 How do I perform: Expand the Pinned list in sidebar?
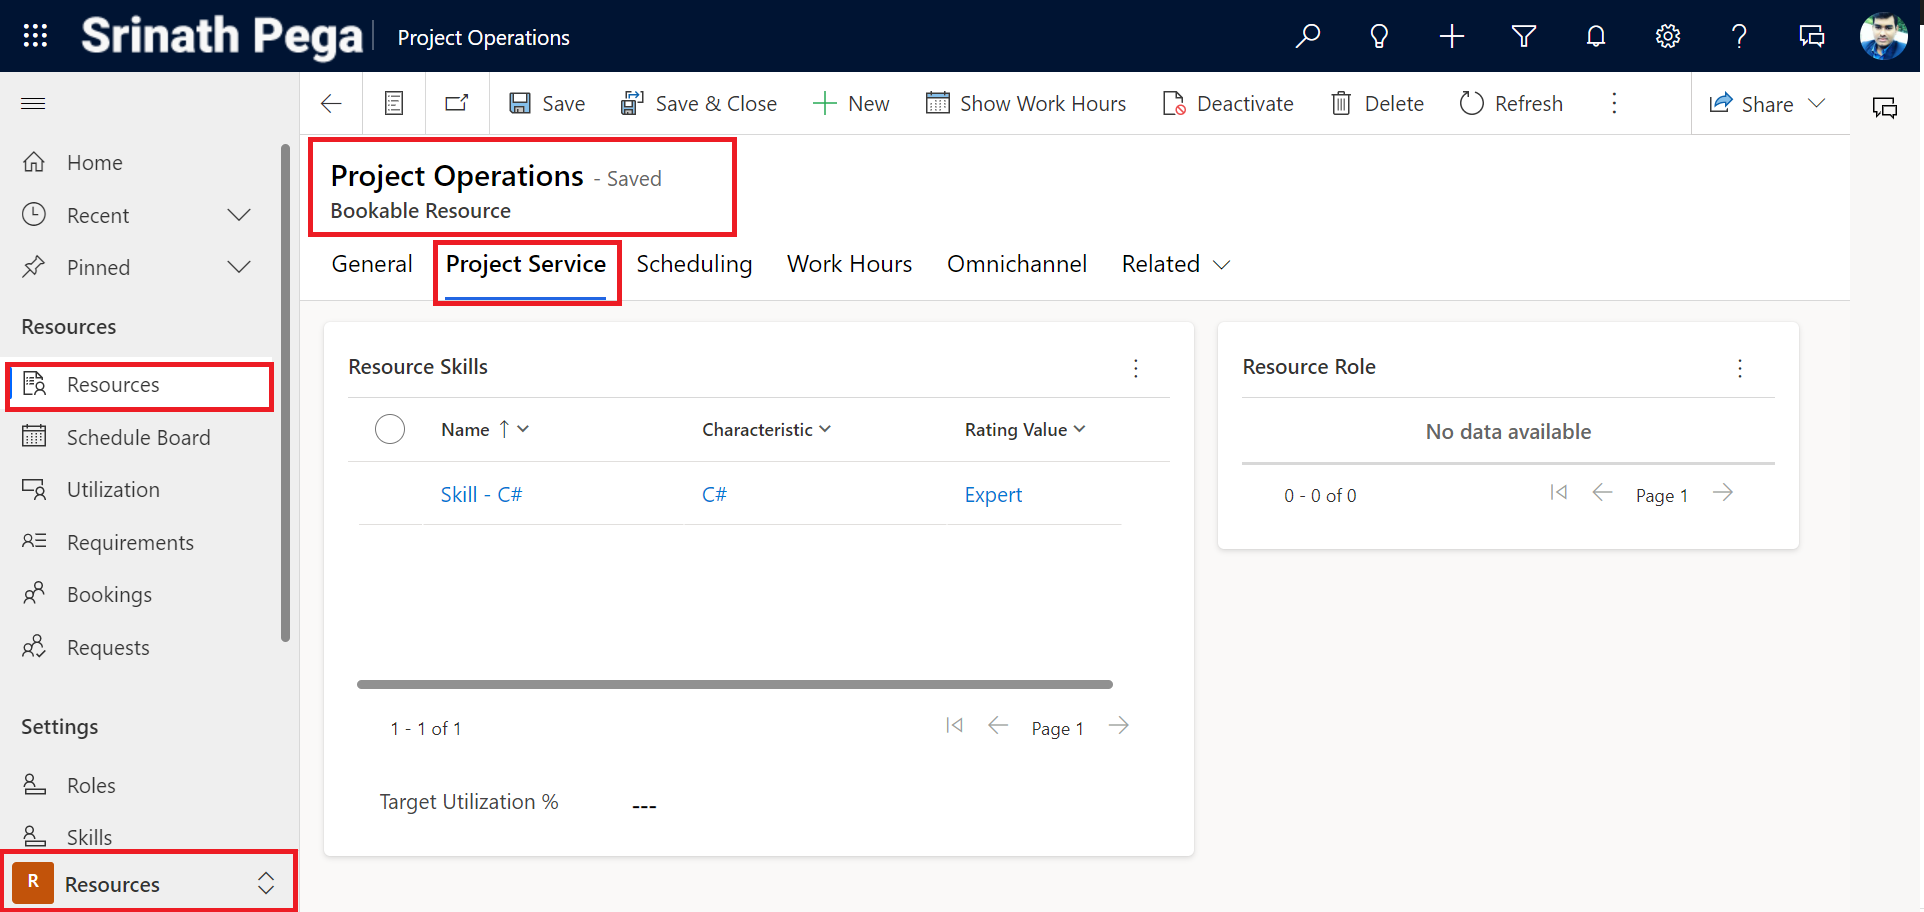point(239,267)
